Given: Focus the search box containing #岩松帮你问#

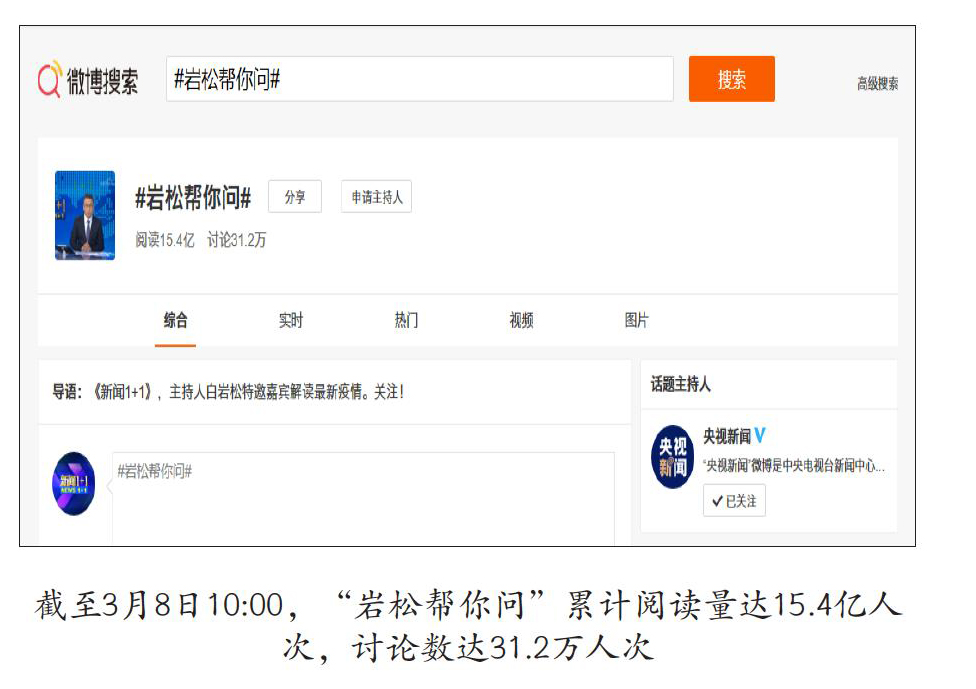Looking at the screenshot, I should (420, 79).
